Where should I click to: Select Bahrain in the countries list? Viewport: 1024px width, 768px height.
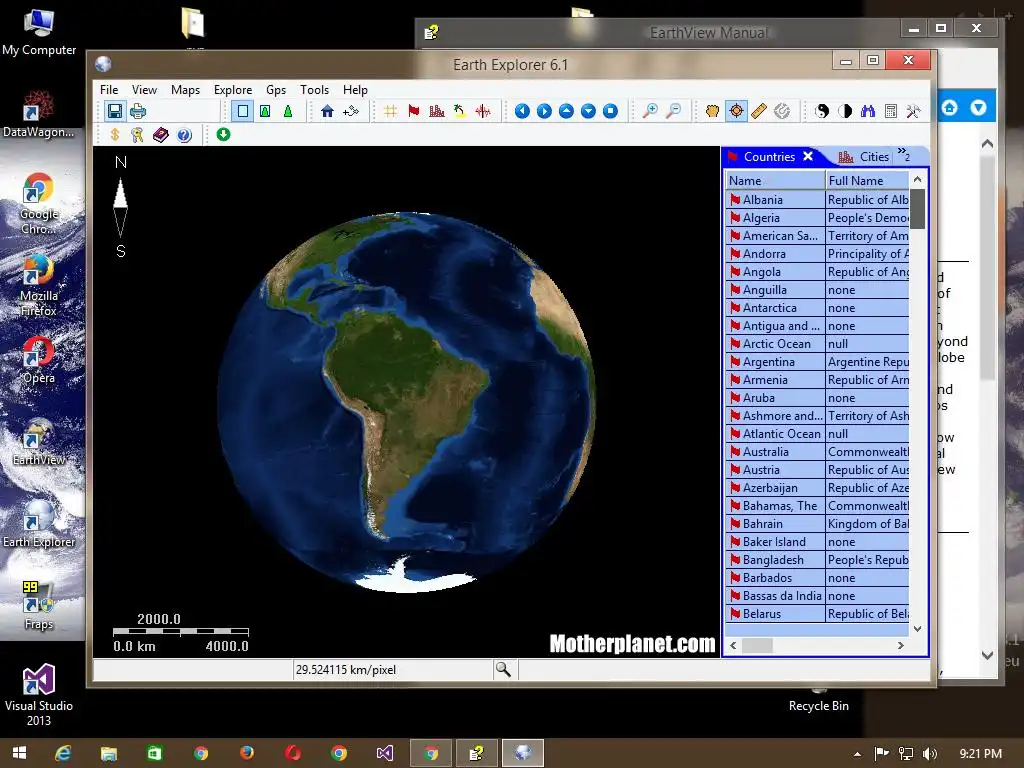[x=817, y=524]
